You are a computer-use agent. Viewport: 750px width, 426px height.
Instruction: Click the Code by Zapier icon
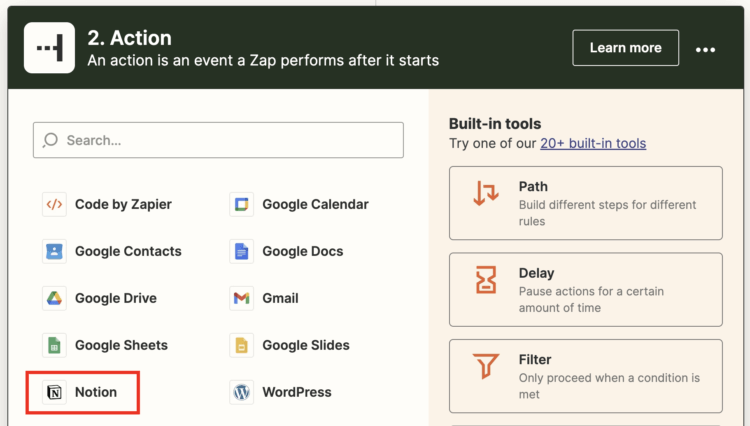tap(54, 204)
